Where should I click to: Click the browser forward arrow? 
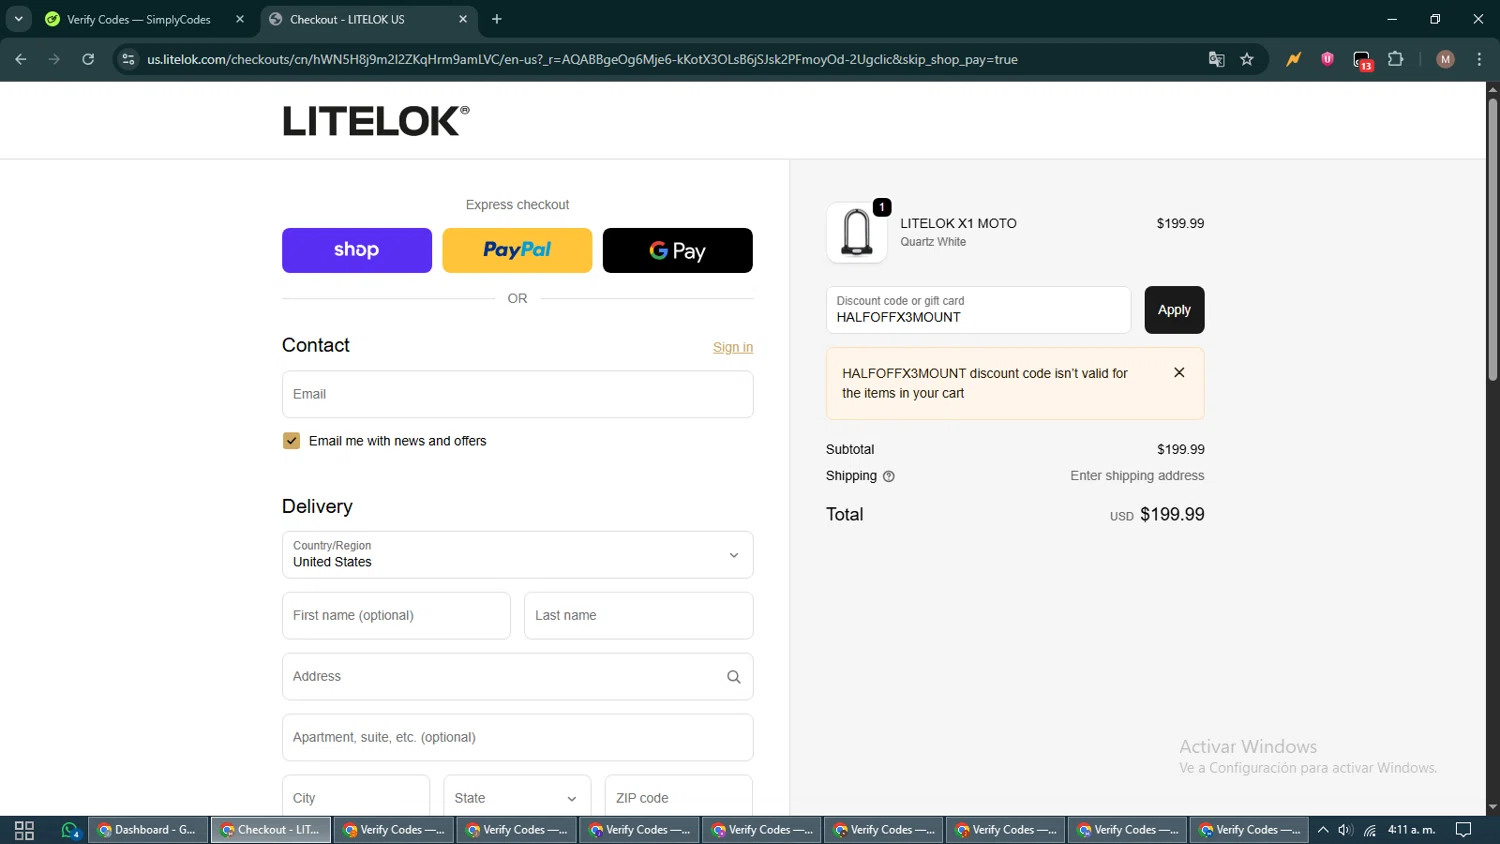(54, 59)
